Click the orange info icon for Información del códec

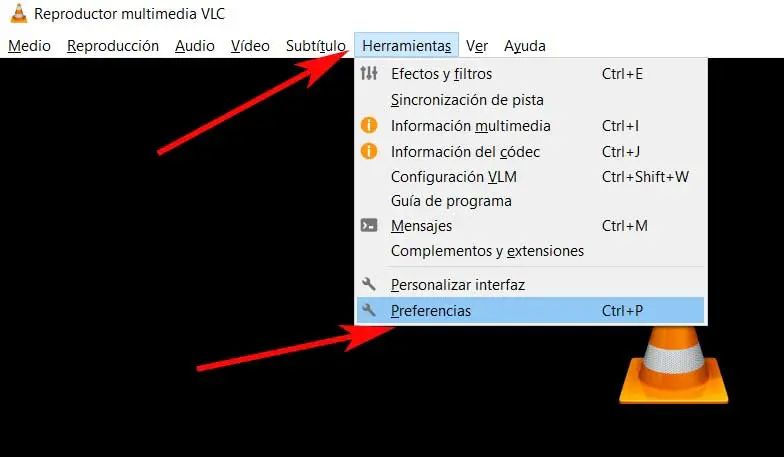click(x=369, y=151)
